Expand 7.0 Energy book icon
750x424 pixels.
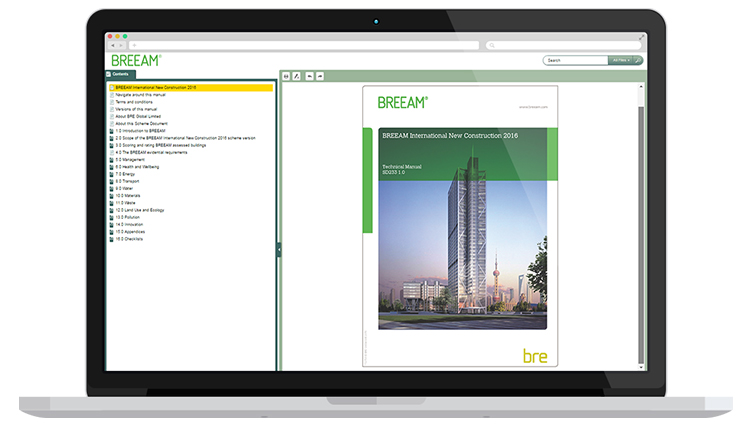coord(112,174)
